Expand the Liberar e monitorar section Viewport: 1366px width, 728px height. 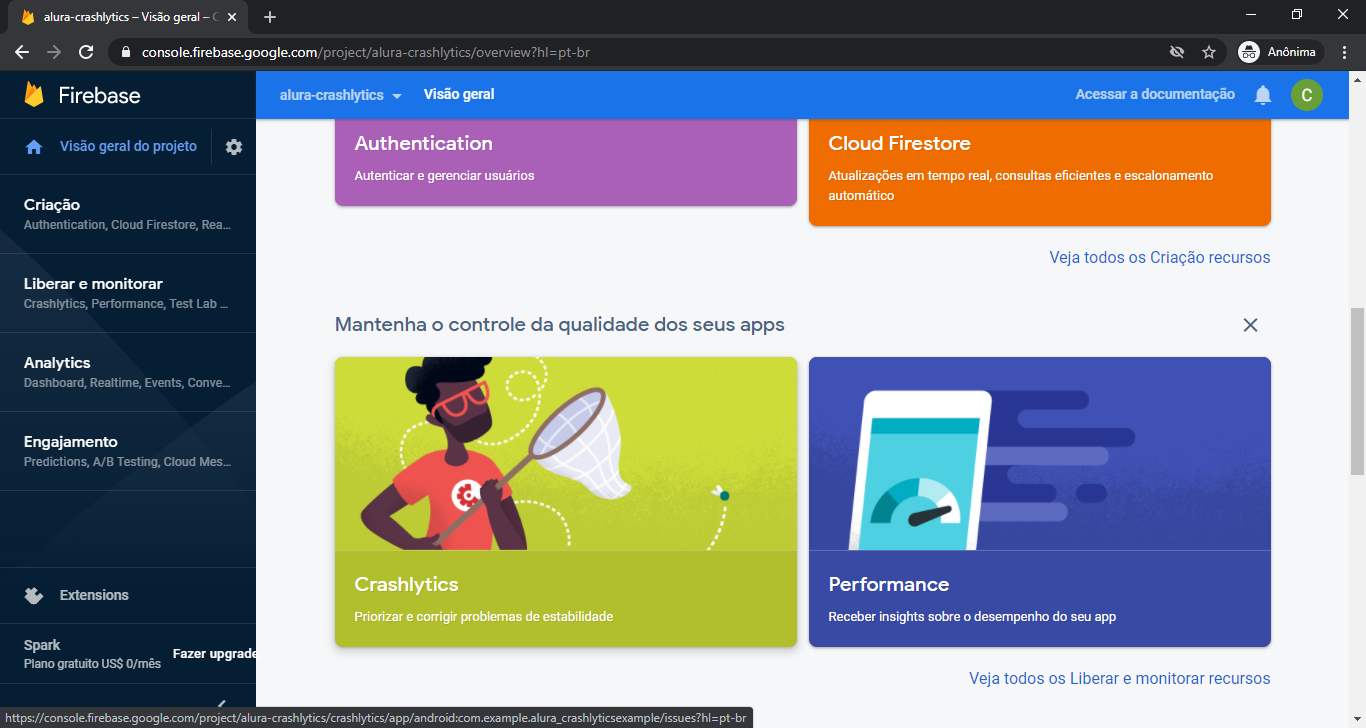click(127, 293)
